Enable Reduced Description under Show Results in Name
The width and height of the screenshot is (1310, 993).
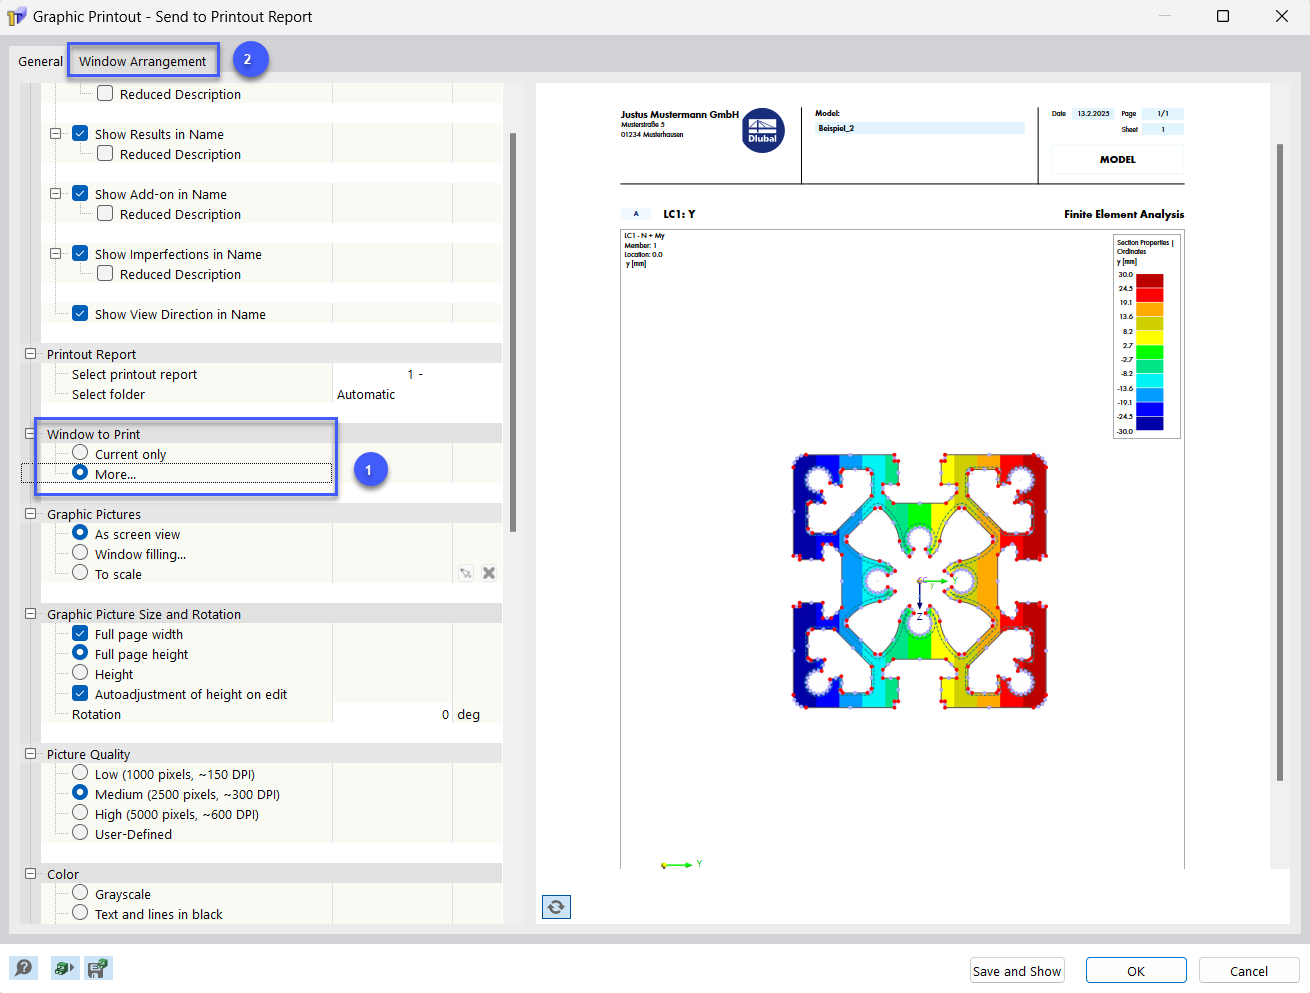coord(104,154)
